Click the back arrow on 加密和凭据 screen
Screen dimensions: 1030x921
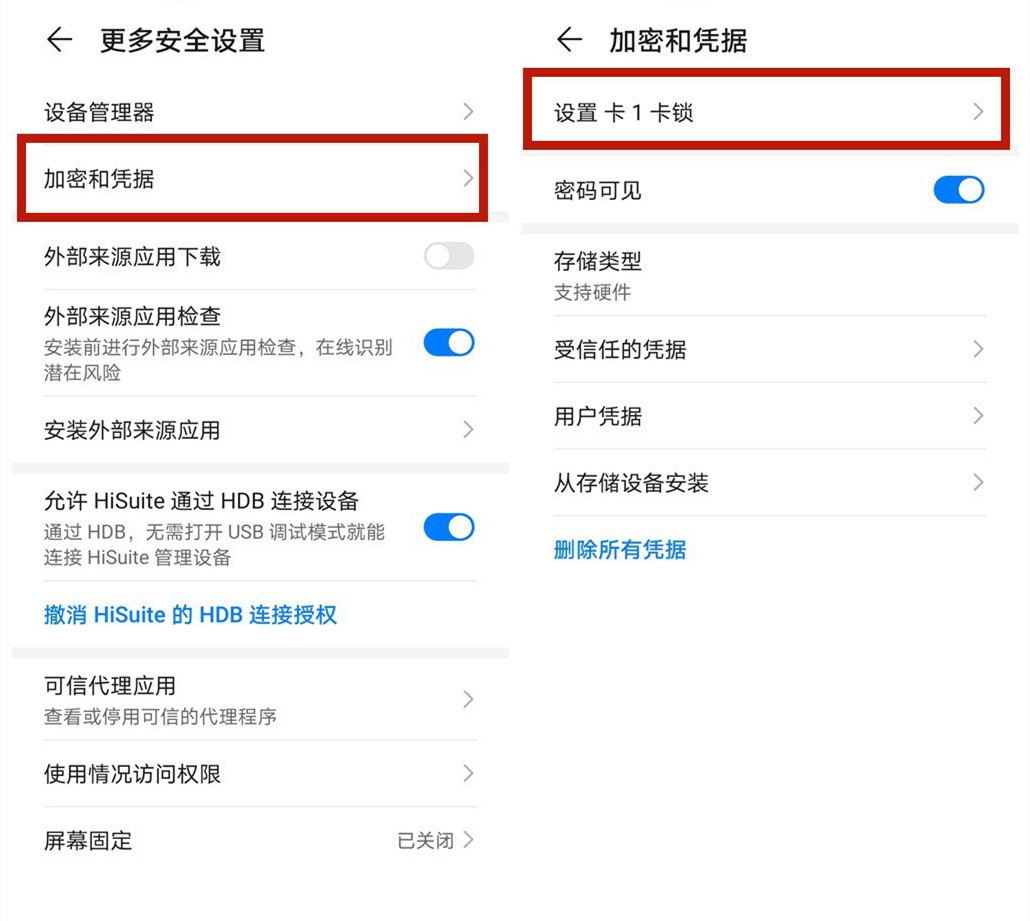568,40
